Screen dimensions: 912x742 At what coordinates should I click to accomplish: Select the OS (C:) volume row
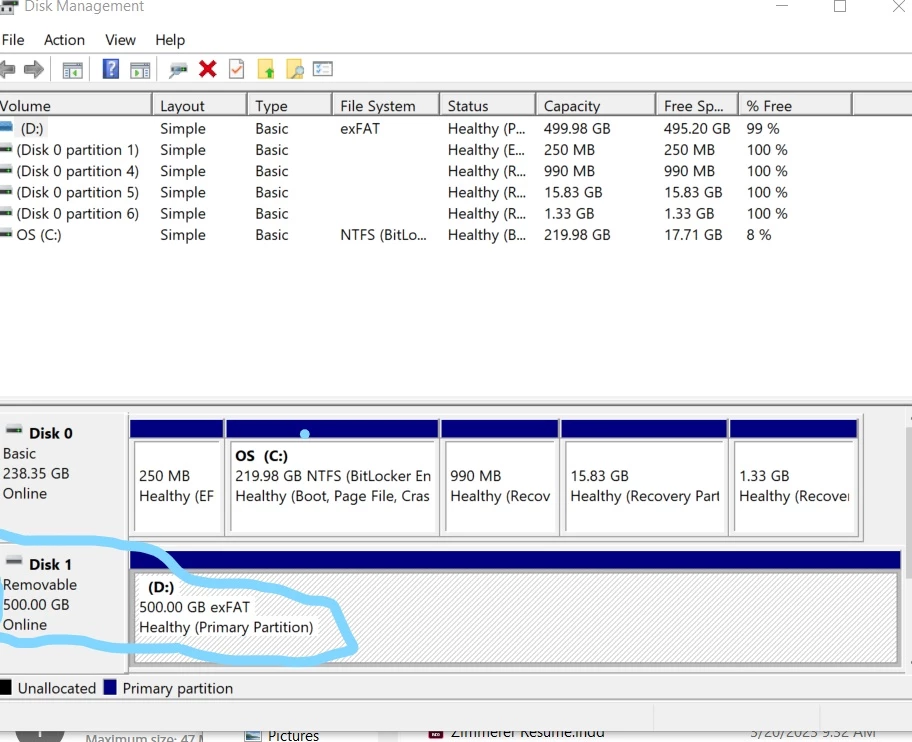pyautogui.click(x=426, y=235)
